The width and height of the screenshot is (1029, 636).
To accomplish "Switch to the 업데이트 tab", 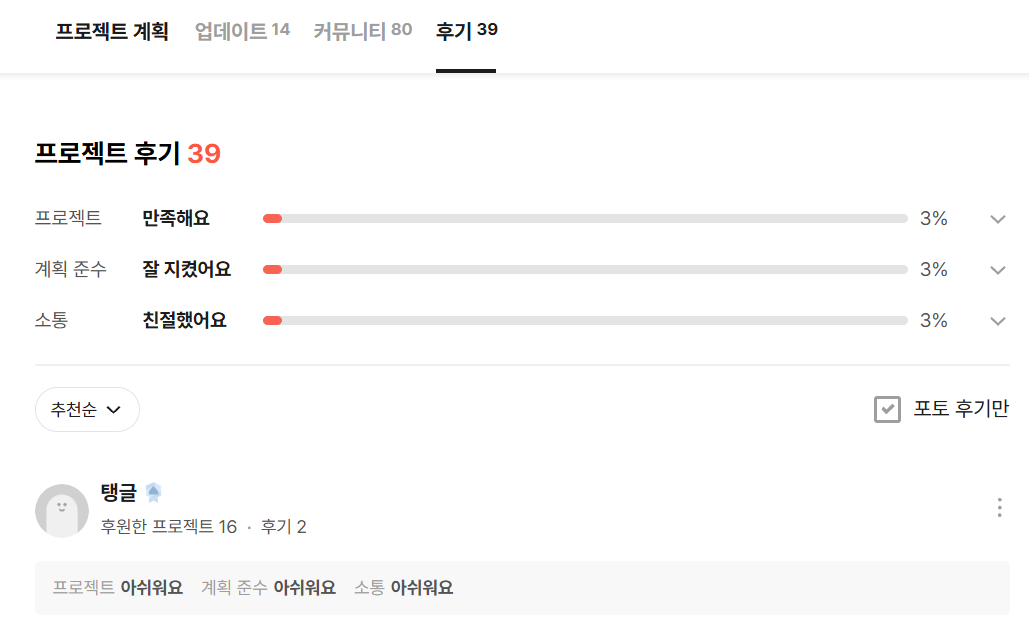I will click(x=242, y=31).
